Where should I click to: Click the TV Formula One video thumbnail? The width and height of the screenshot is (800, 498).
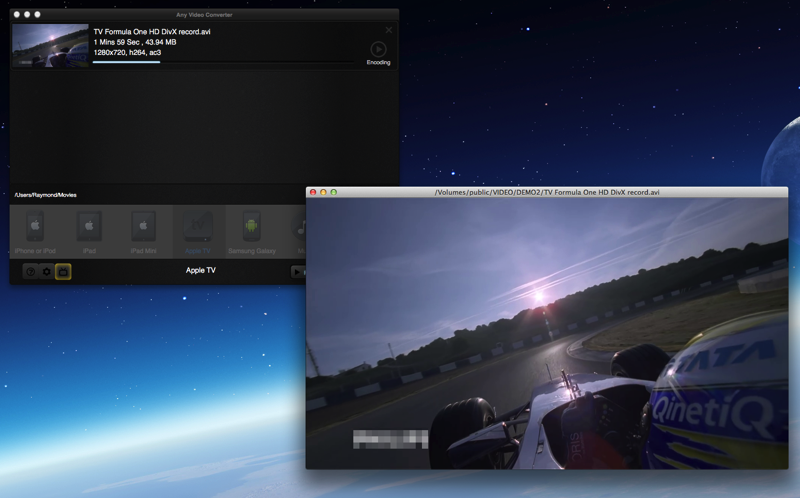50,46
